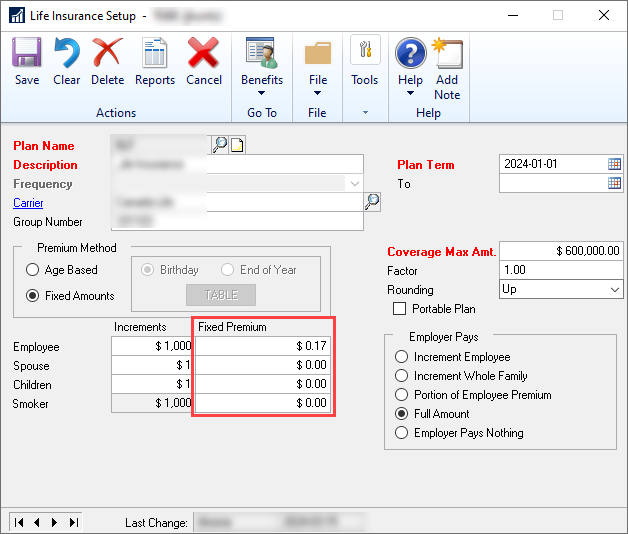Click the Carrier link

point(28,203)
